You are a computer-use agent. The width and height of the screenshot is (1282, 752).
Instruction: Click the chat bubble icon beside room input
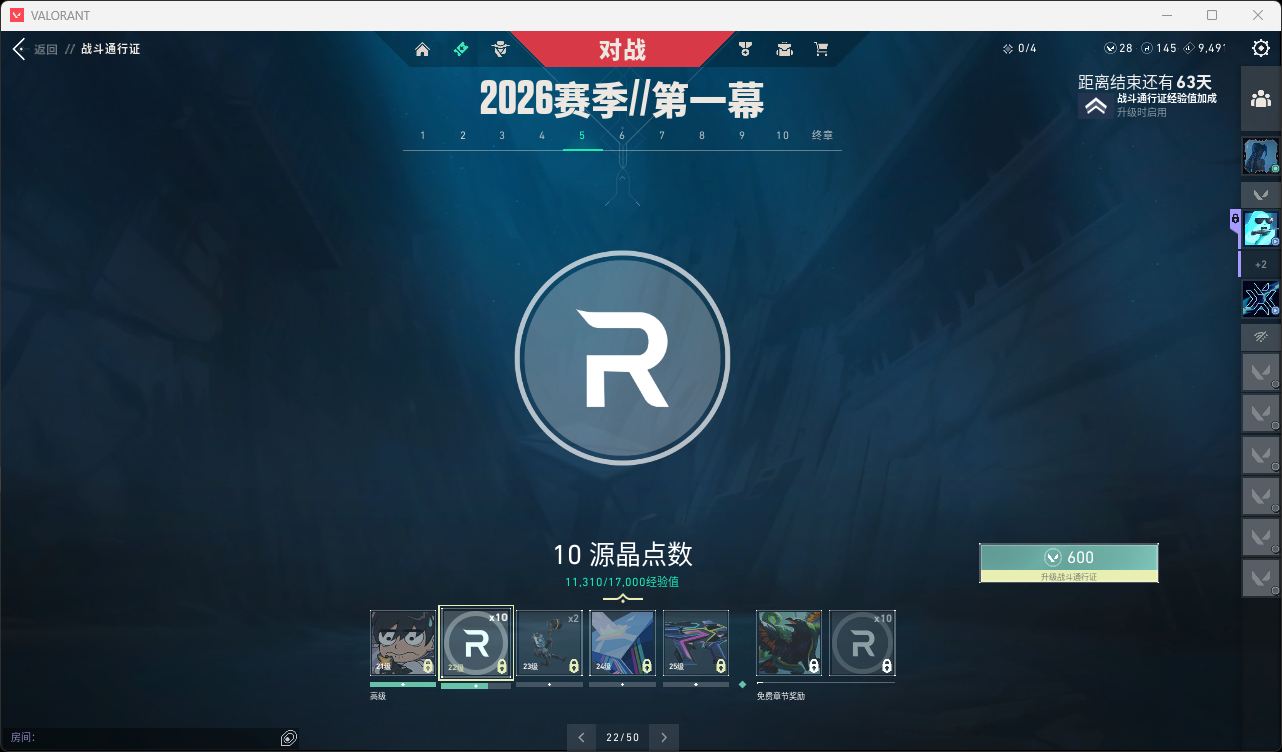(x=289, y=738)
